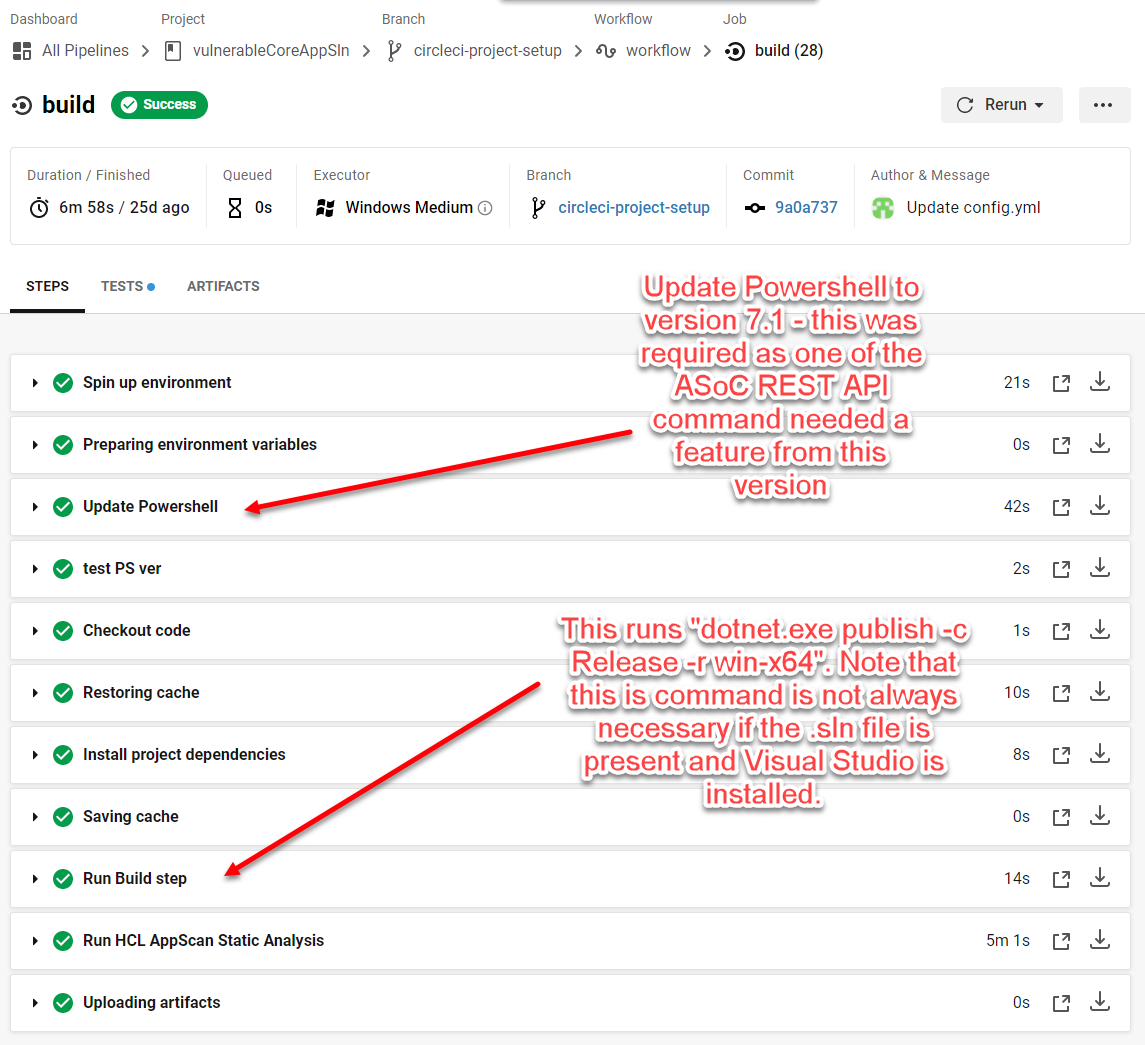Viewport: 1145px width, 1045px height.
Task: Open vulnerableCoreAppSln project breadcrumb
Action: 271,50
